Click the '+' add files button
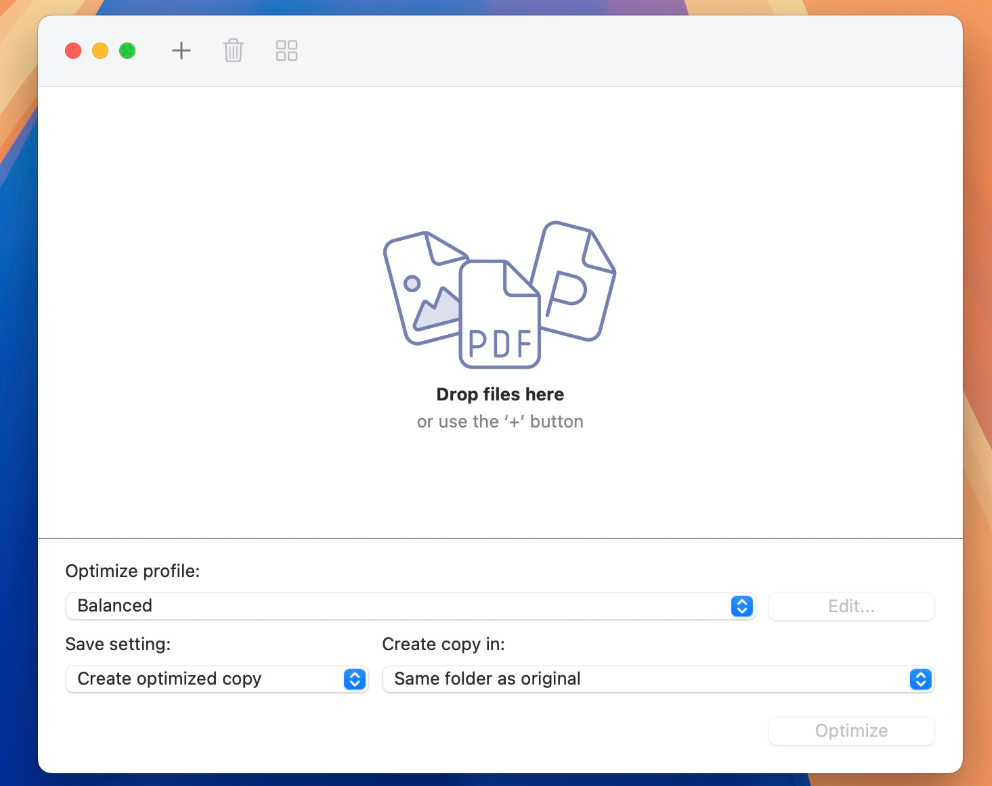This screenshot has width=992, height=786. pos(181,50)
